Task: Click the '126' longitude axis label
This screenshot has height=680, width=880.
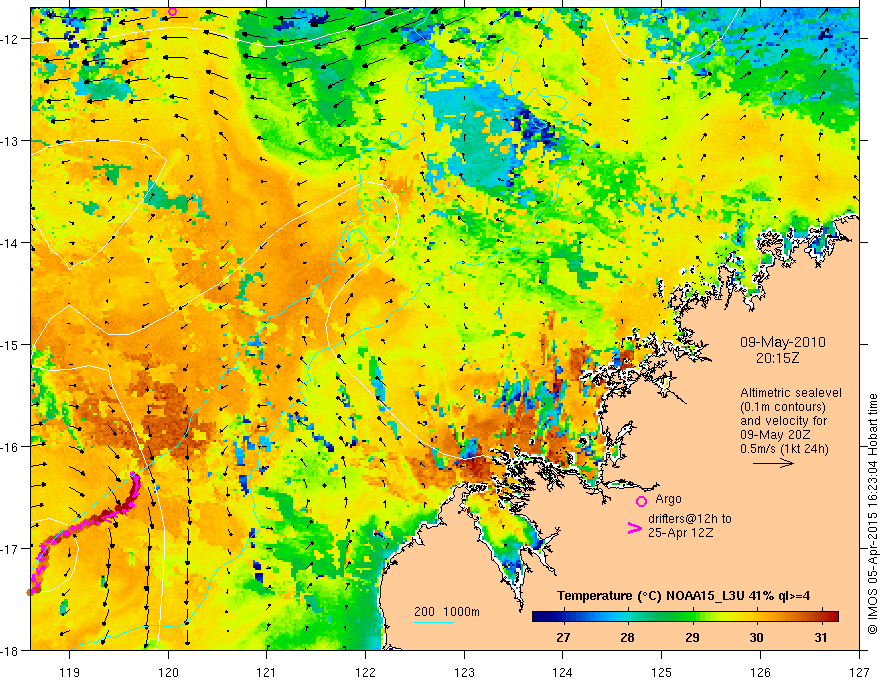Action: [760, 672]
